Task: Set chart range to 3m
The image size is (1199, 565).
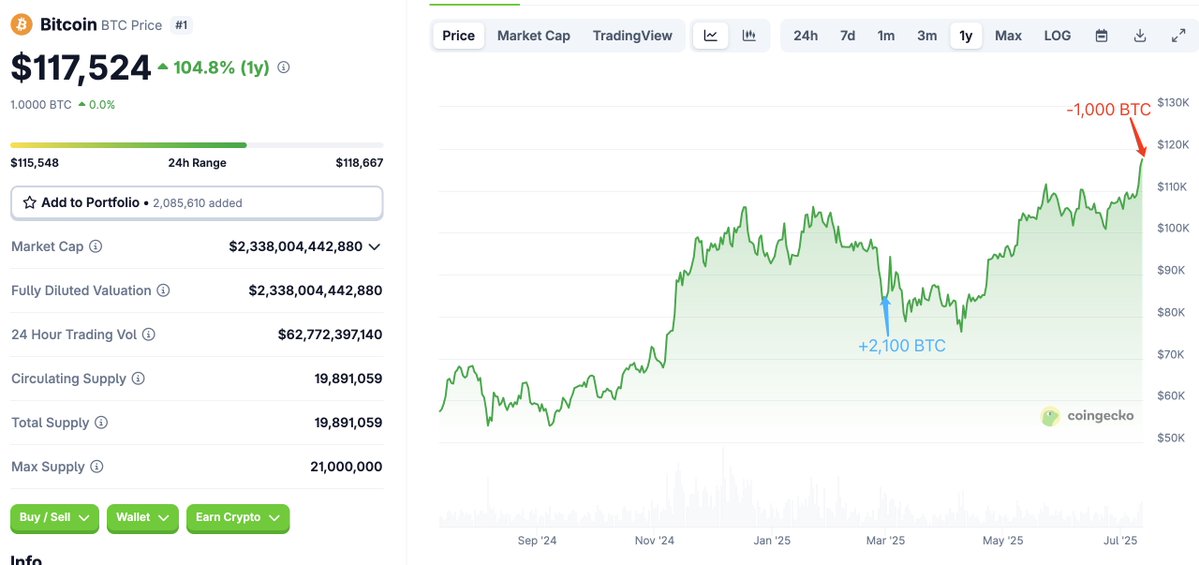Action: 927,35
